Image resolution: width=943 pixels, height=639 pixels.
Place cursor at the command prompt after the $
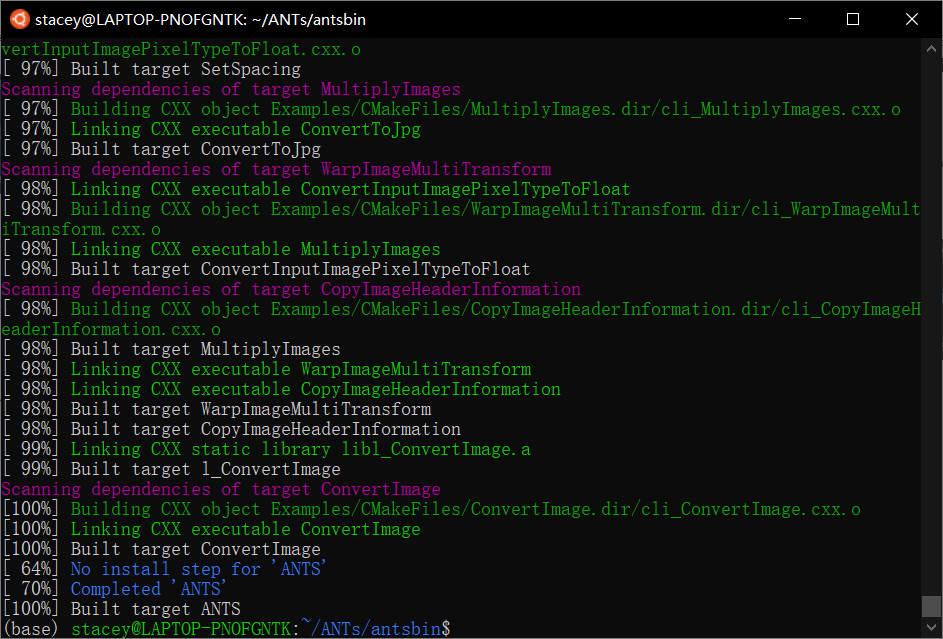point(460,629)
